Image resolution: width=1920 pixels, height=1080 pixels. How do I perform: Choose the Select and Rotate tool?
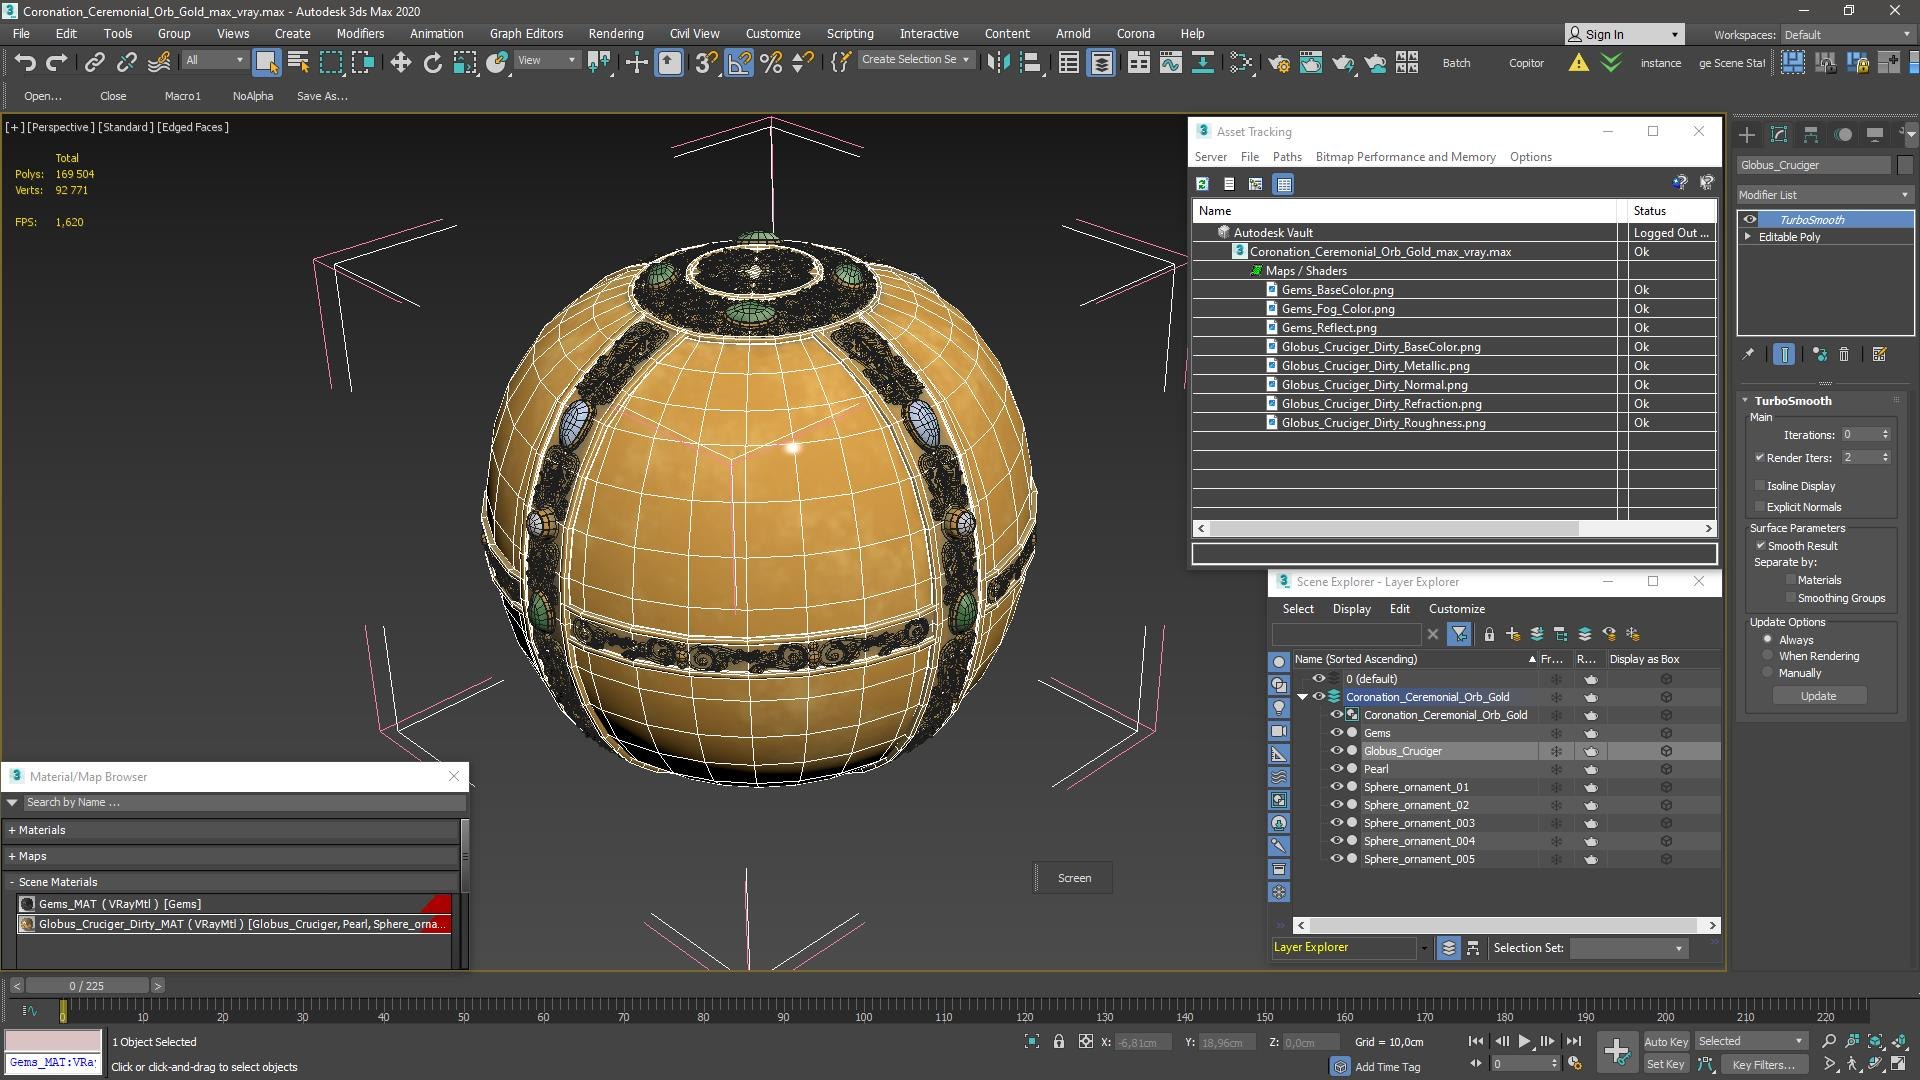click(x=432, y=63)
